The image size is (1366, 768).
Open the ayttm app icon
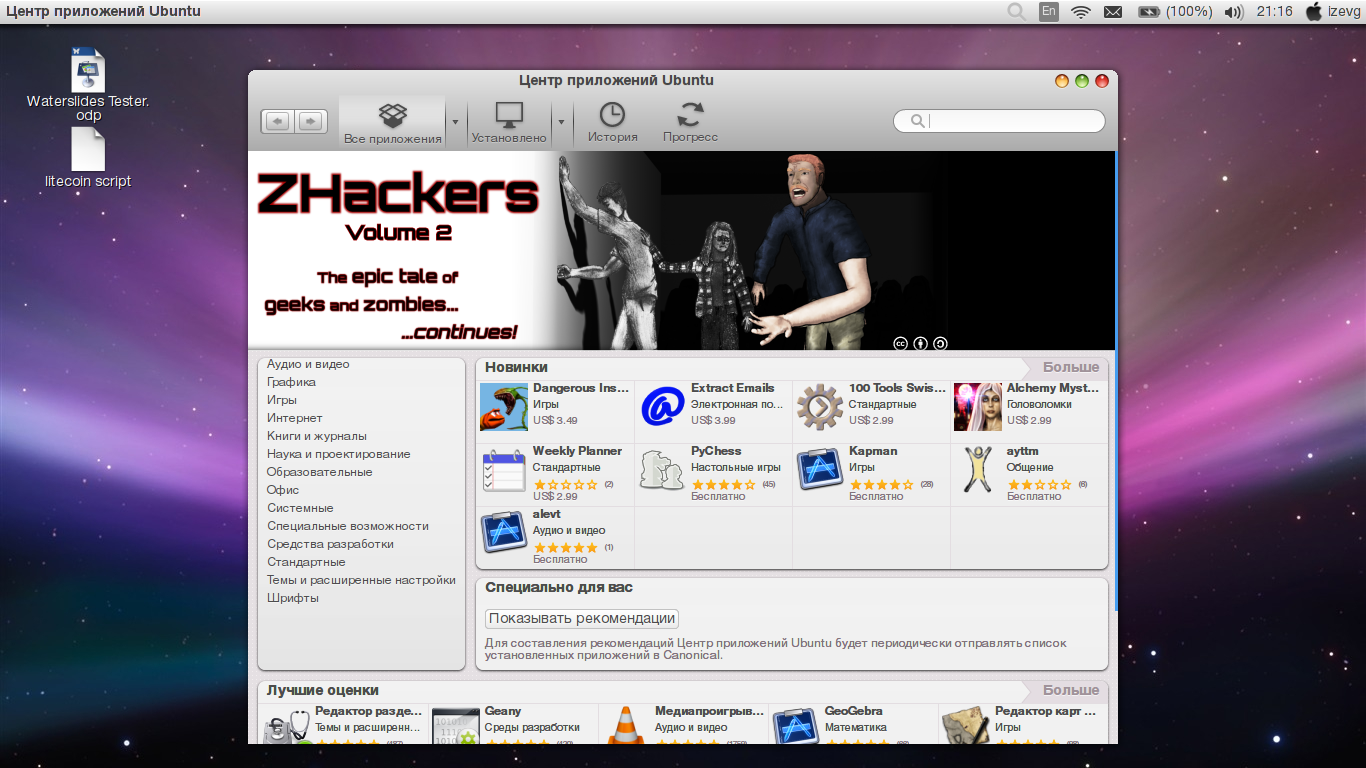pos(978,470)
